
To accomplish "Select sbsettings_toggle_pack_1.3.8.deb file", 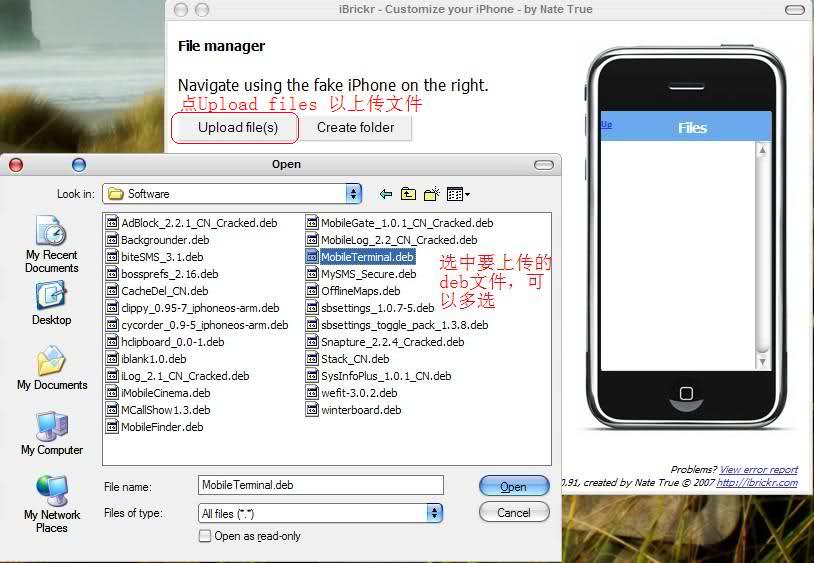I will pos(398,325).
